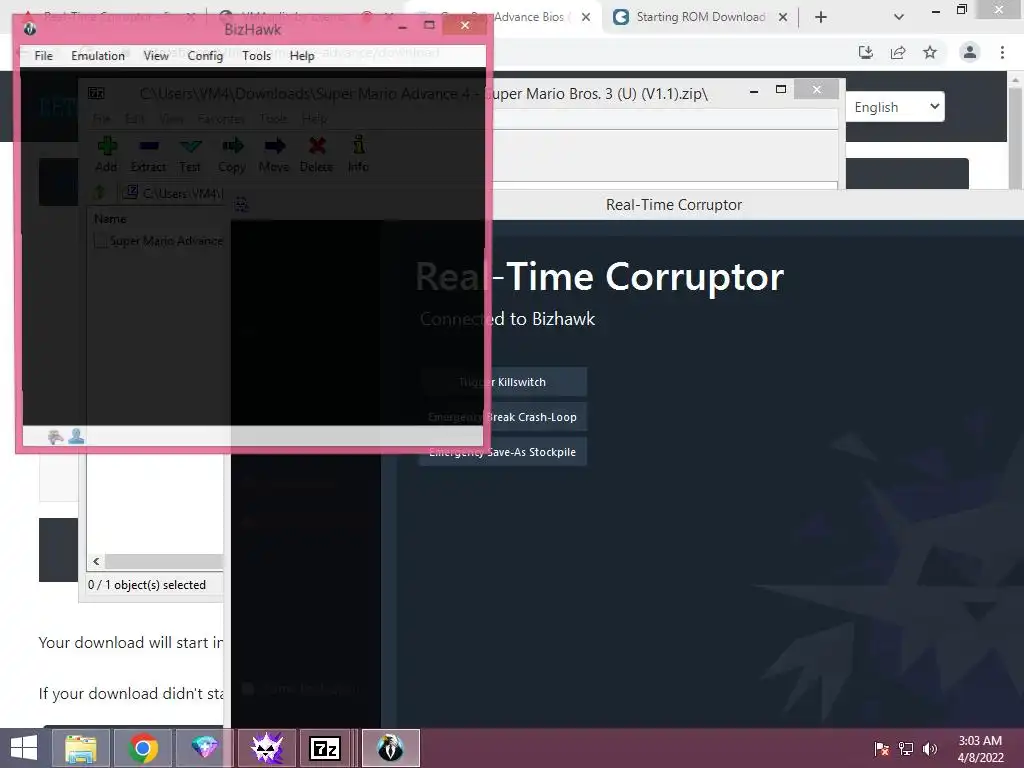Click the BizHawk title bar app icon

coord(29,29)
